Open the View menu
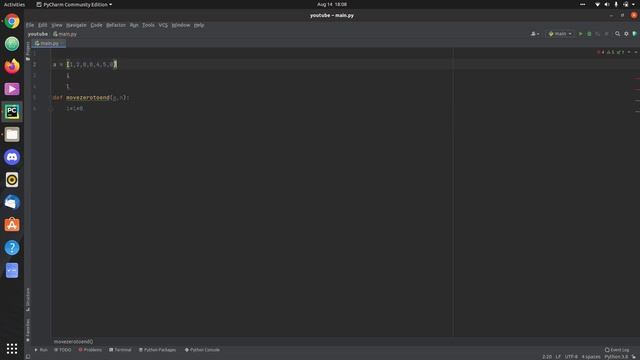The height and width of the screenshot is (360, 640). point(57,25)
